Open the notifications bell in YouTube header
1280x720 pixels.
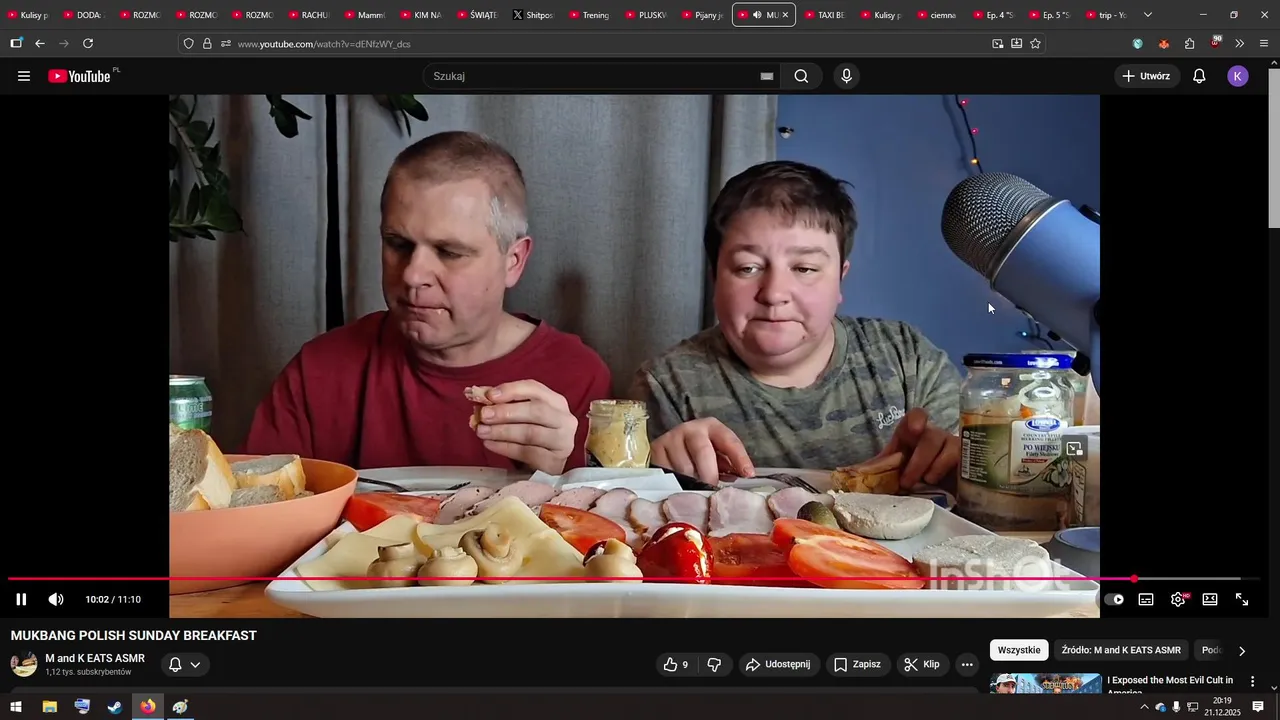pos(1199,76)
